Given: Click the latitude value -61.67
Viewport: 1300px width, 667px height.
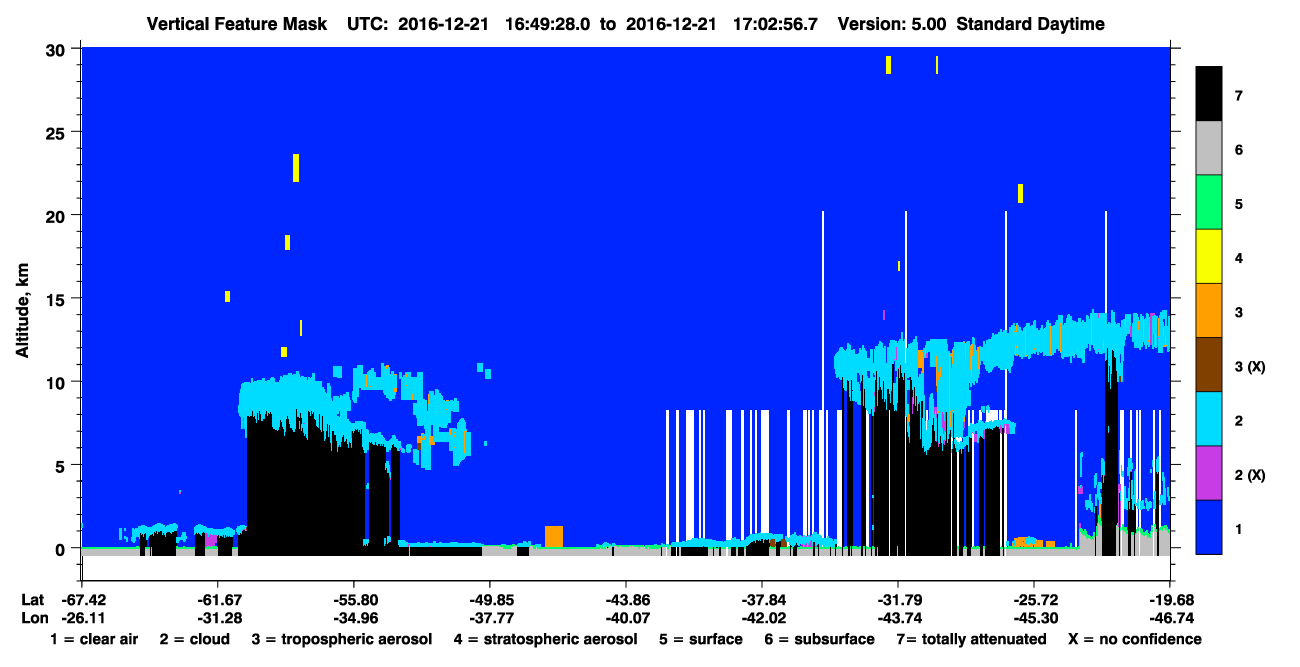Looking at the screenshot, I should tap(218, 600).
